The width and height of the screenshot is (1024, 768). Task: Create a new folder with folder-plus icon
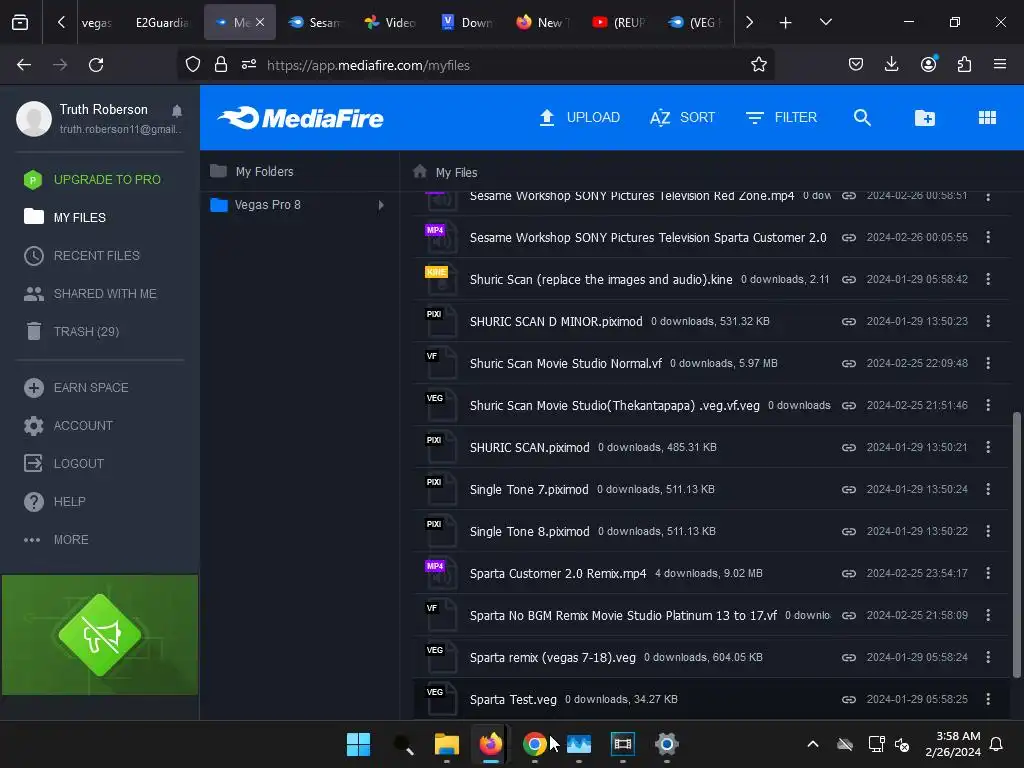(925, 118)
